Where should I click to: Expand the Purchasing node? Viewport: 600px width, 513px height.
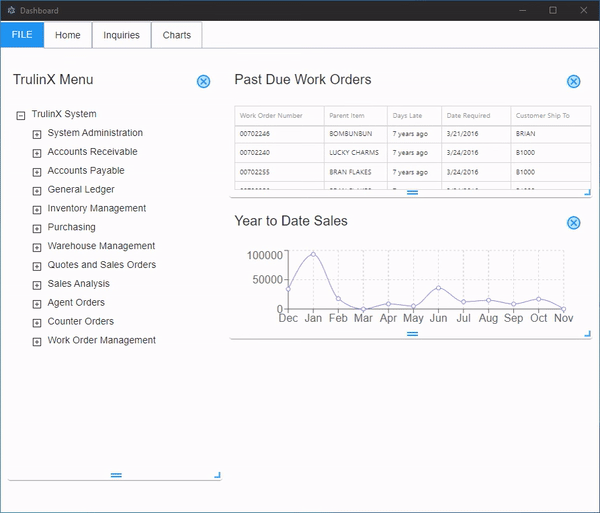pos(37,229)
